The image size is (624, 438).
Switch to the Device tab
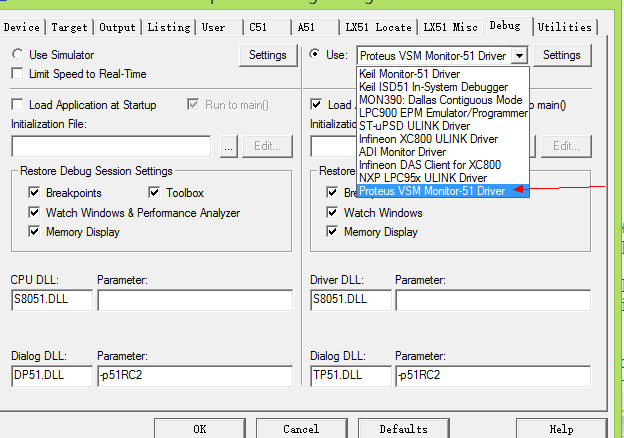coord(22,27)
